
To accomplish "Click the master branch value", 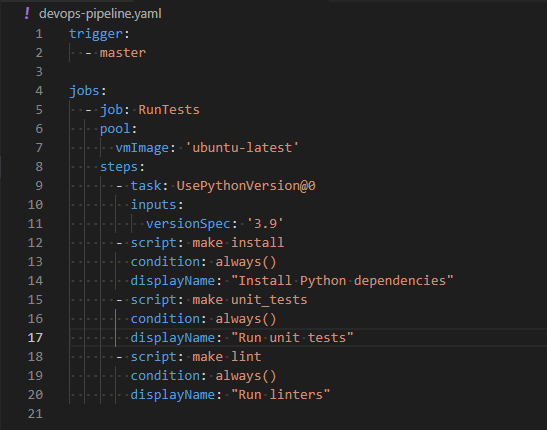I will click(x=123, y=53).
